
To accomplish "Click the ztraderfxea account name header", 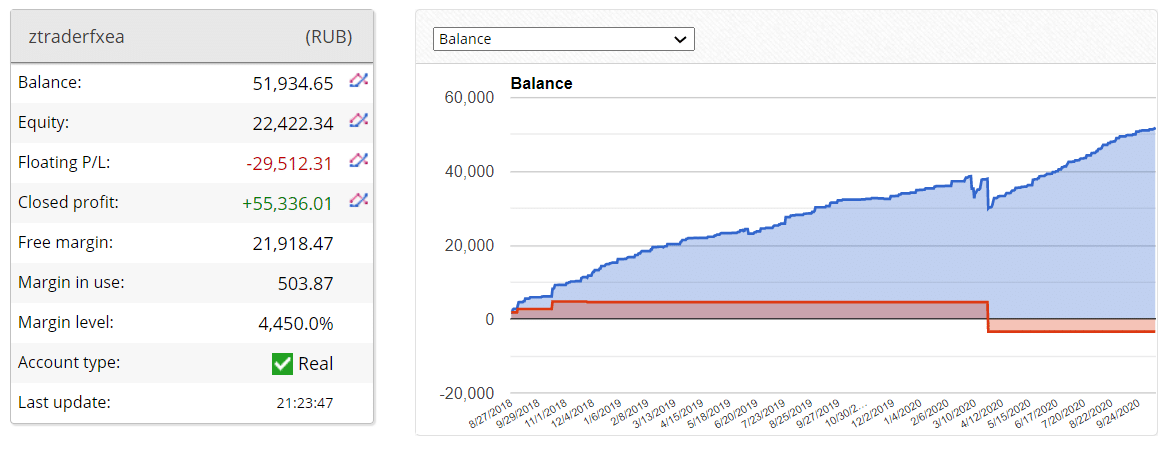I will 72,37.
